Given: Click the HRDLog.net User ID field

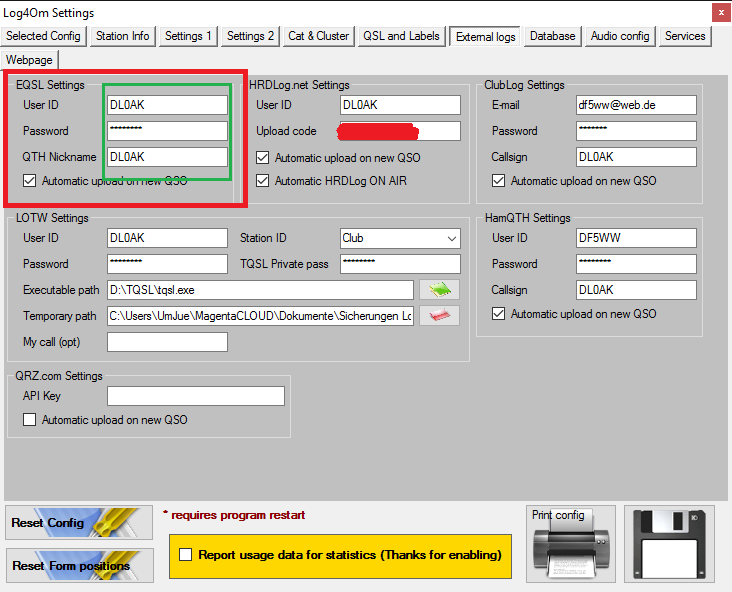Looking at the screenshot, I should 400,105.
